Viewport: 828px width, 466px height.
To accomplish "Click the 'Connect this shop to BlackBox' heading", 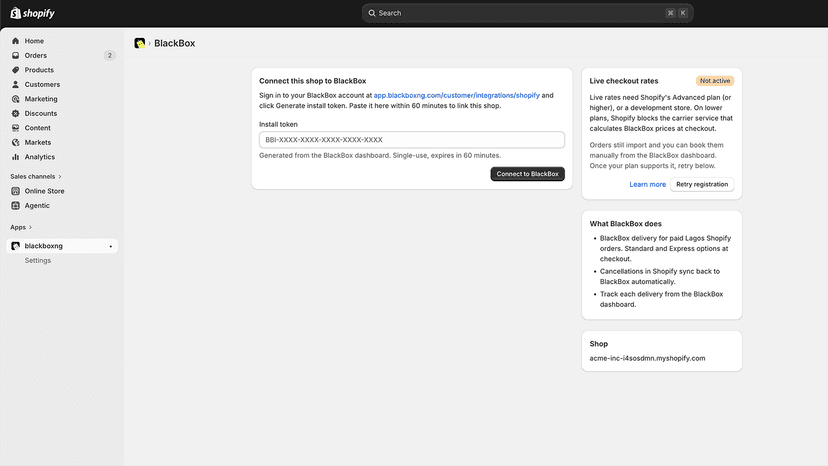I will (312, 81).
